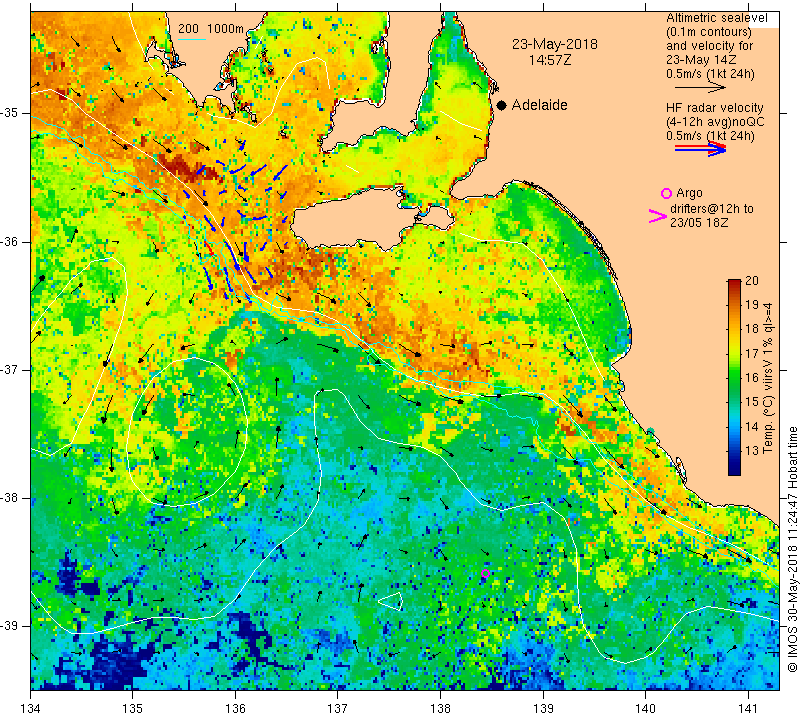Click the Adelaide label
The width and height of the screenshot is (800, 720).
click(x=539, y=105)
